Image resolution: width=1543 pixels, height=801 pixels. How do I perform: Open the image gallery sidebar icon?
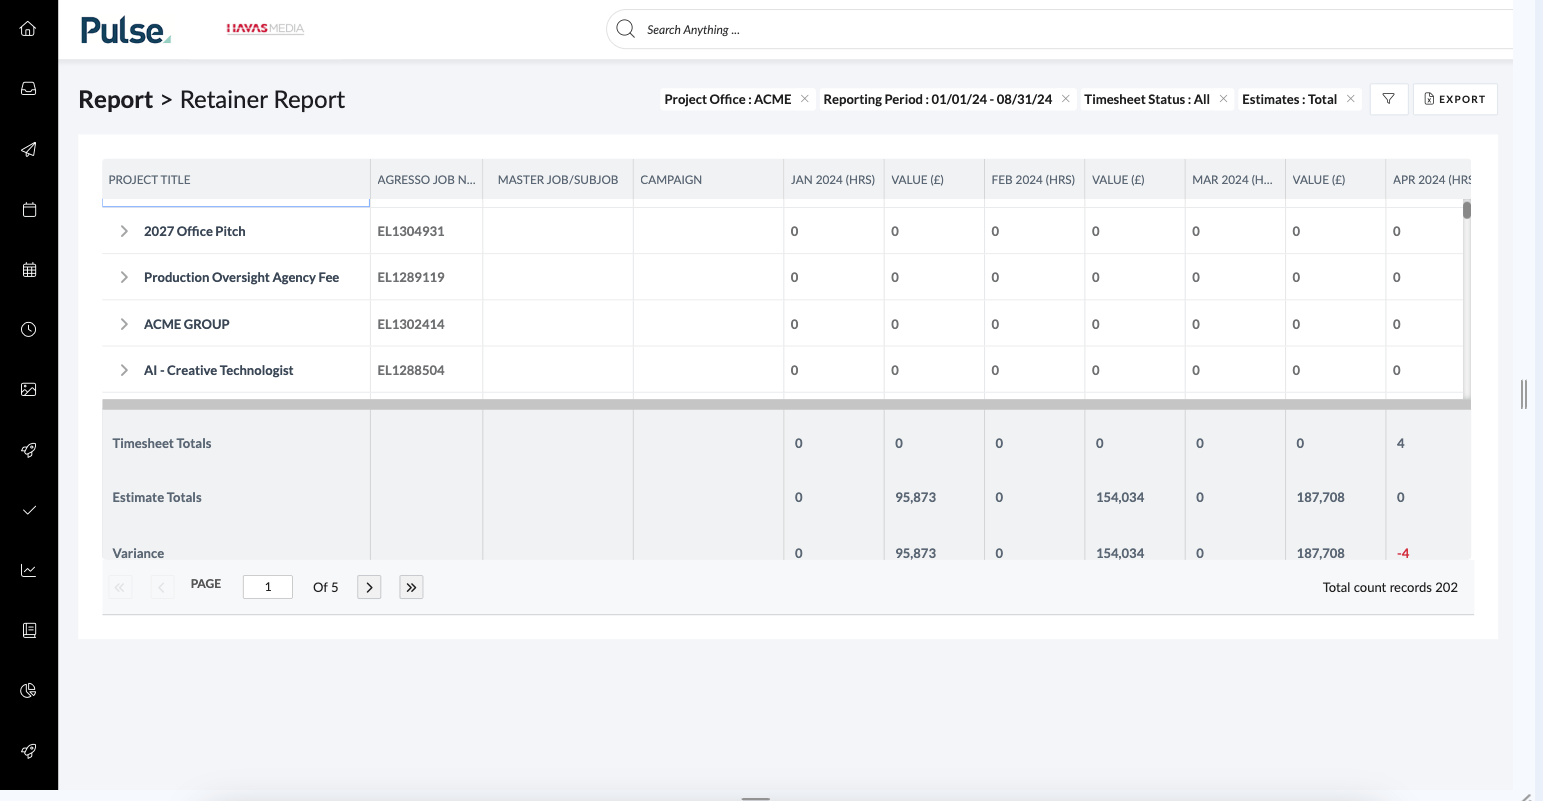pyautogui.click(x=28, y=389)
